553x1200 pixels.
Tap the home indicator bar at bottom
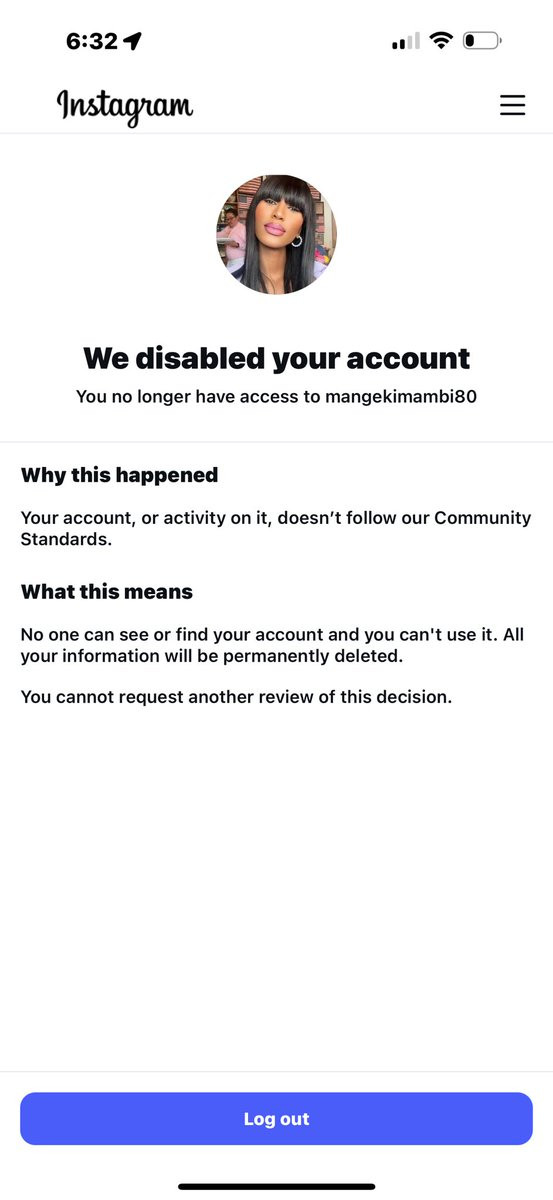click(276, 1186)
